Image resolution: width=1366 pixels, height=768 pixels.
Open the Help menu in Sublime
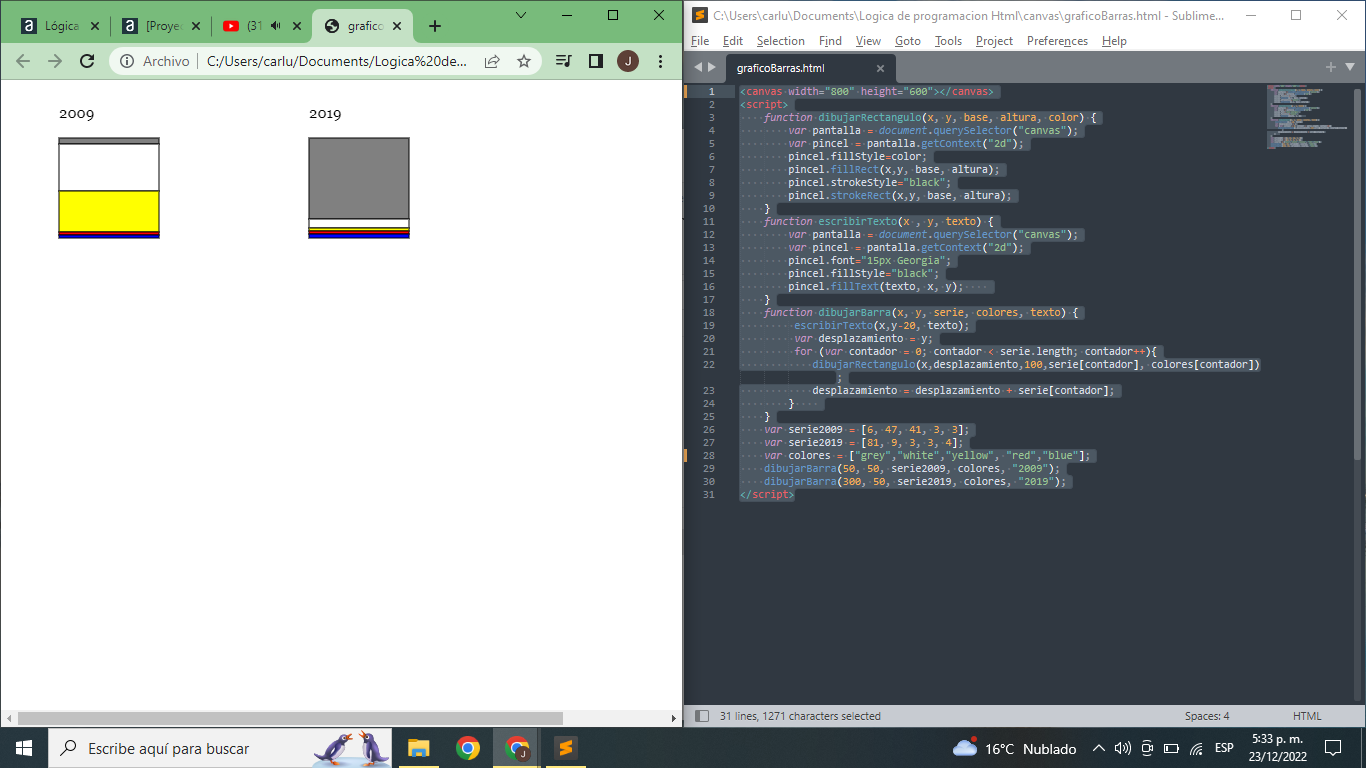click(1114, 41)
